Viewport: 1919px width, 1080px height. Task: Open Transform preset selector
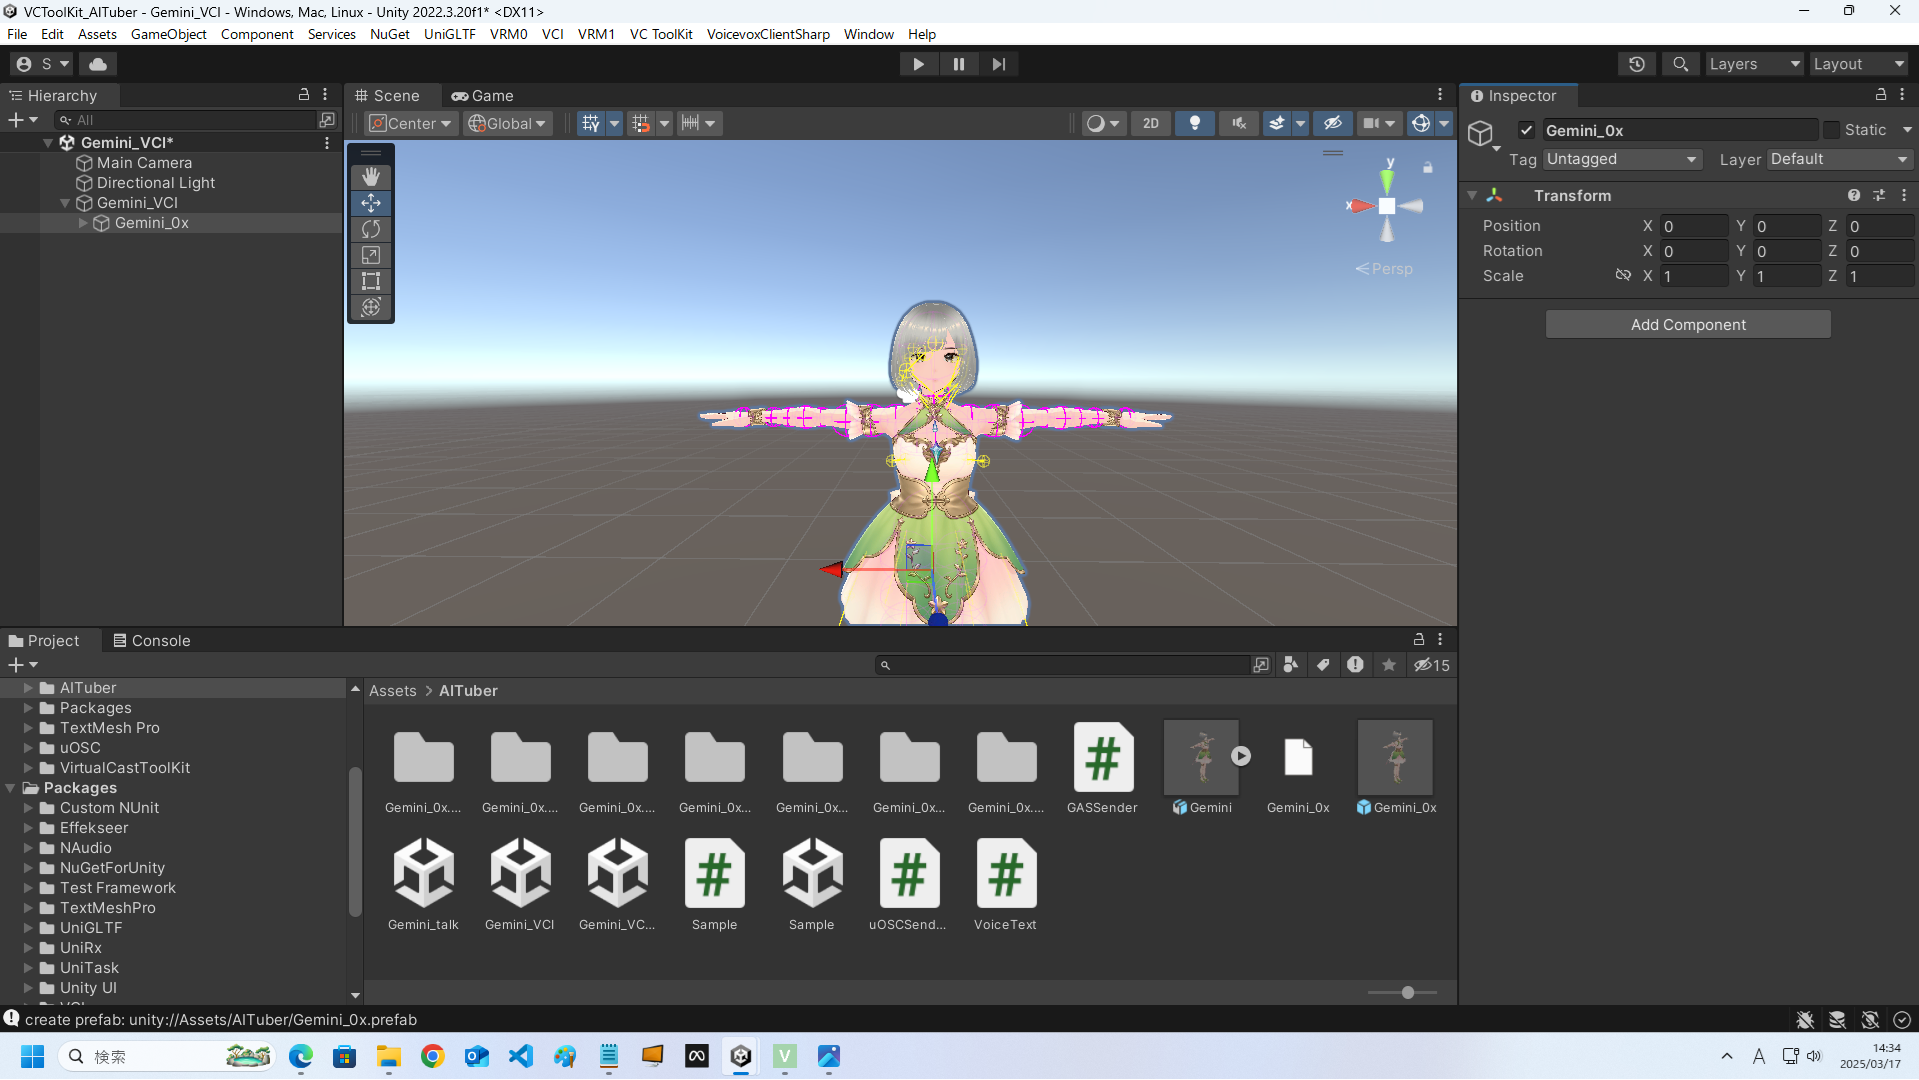1879,196
